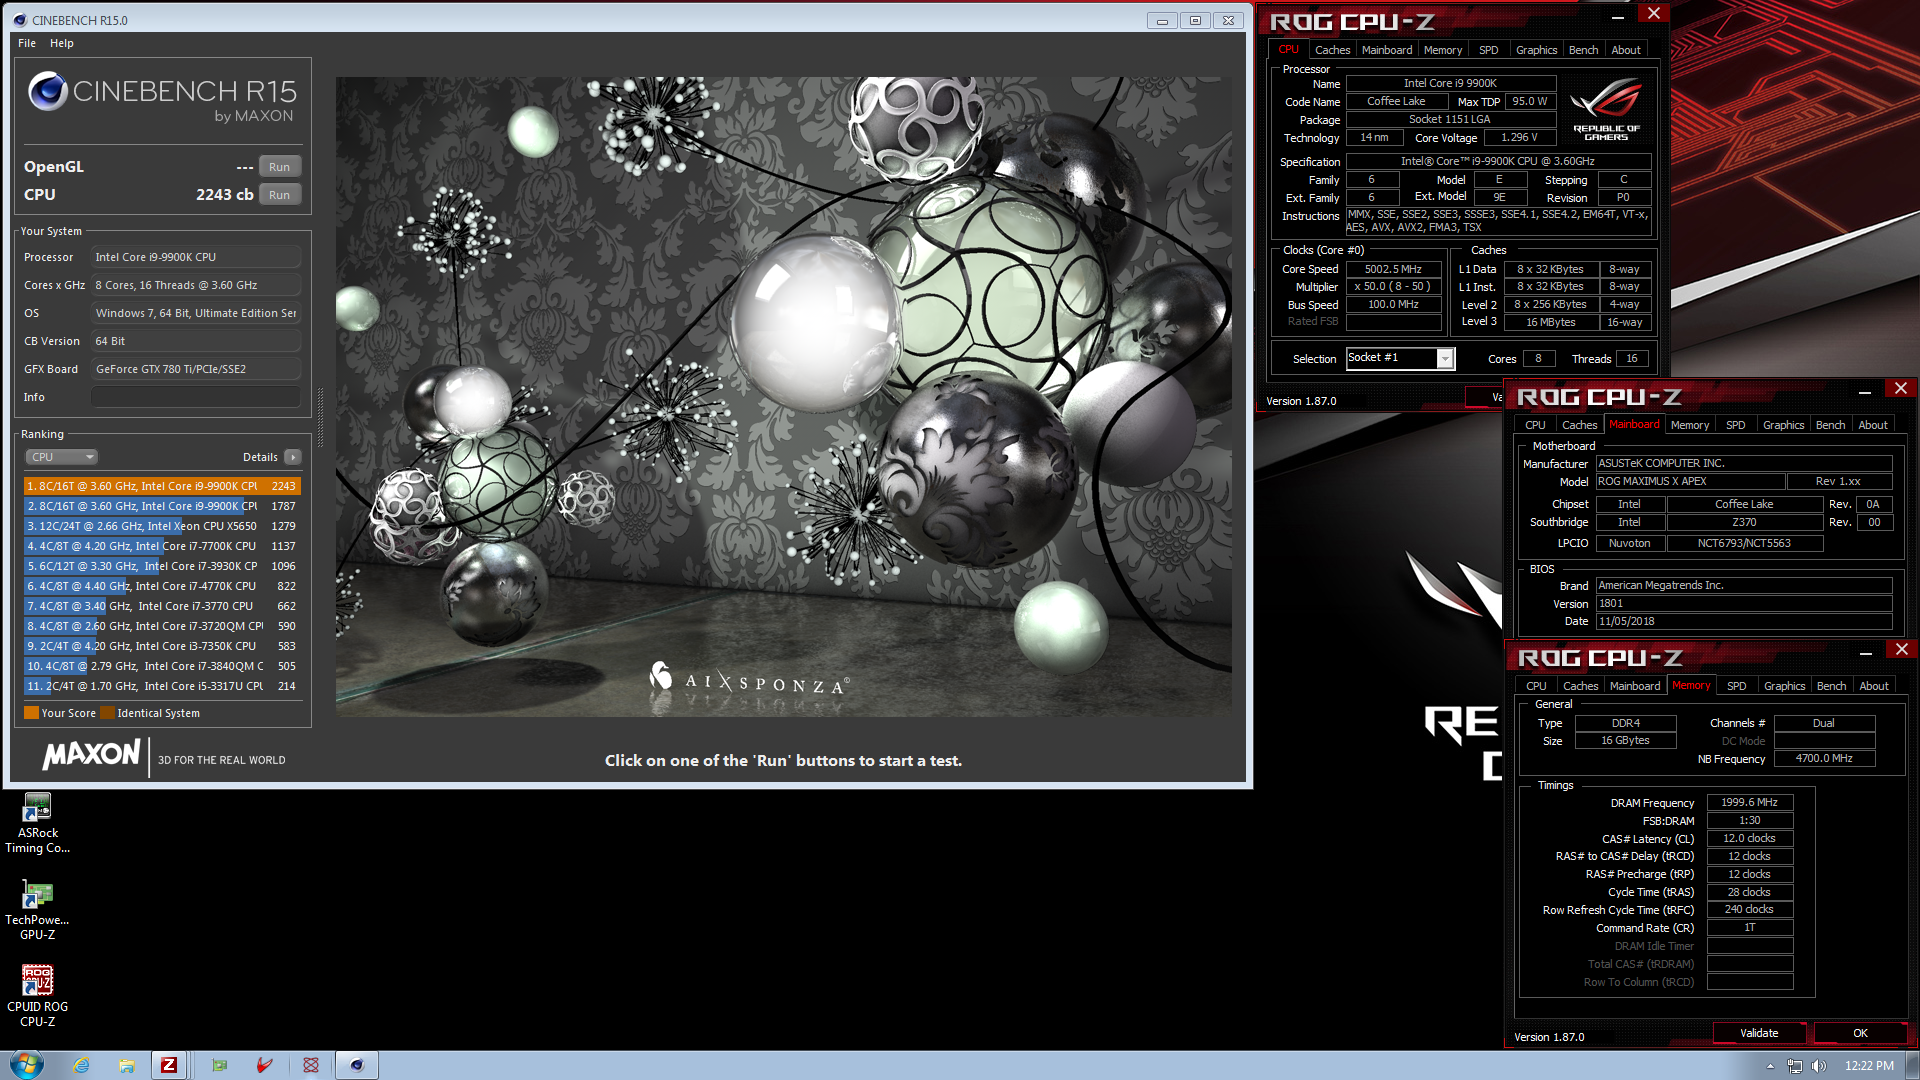Open Graphics tab in top CPU-Z window
Screen dimensions: 1920x1080
click(x=1536, y=50)
